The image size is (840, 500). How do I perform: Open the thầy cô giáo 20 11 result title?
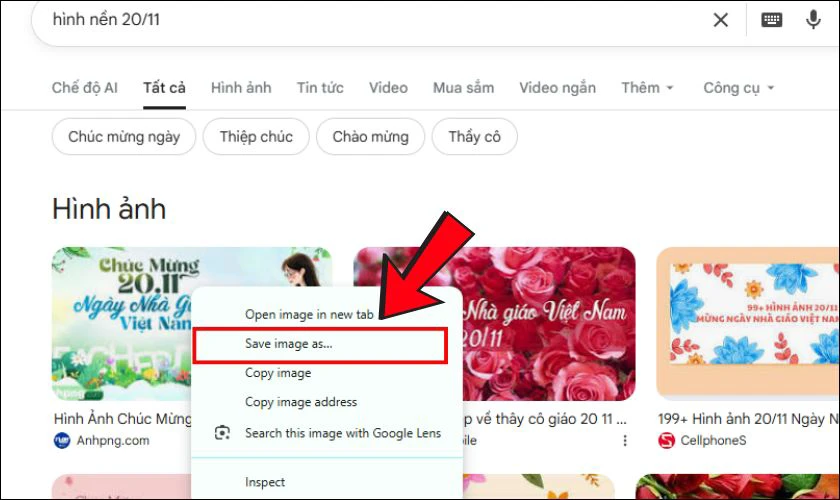545,419
